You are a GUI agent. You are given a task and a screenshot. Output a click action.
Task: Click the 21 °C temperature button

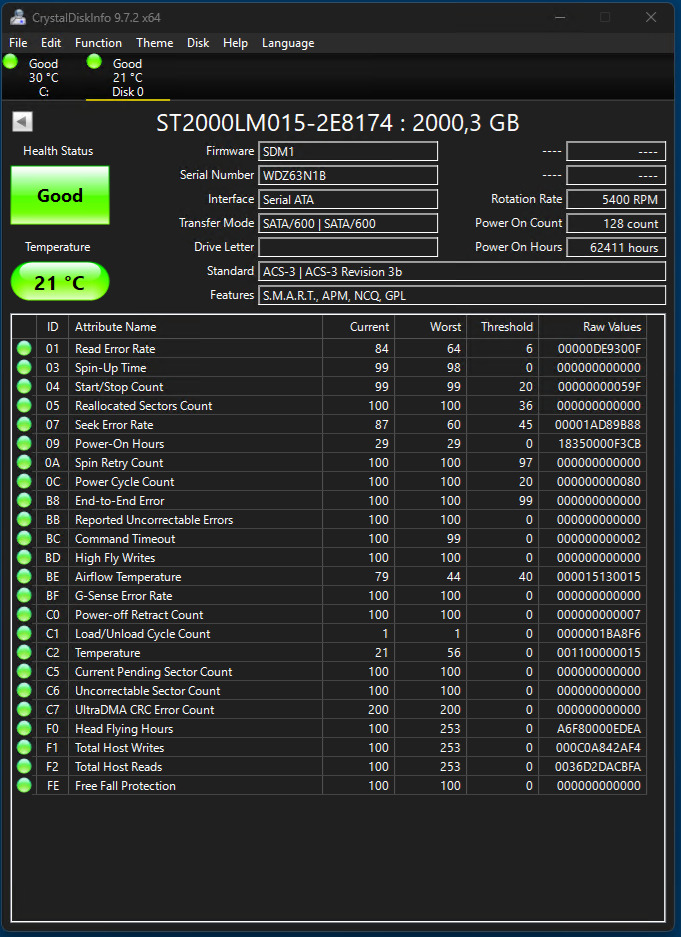(x=60, y=281)
